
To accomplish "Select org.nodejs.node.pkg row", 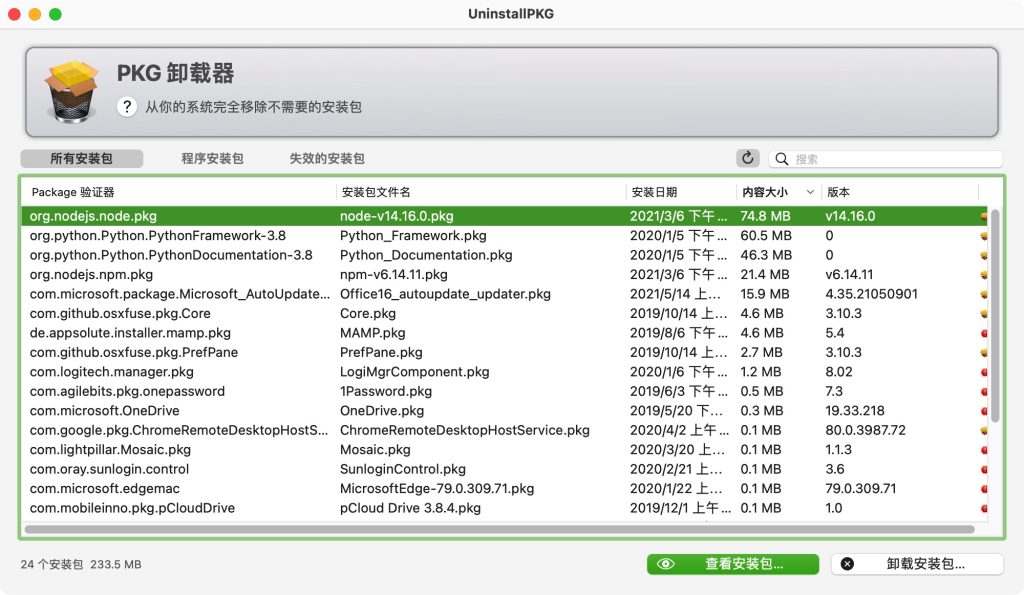I will point(504,216).
